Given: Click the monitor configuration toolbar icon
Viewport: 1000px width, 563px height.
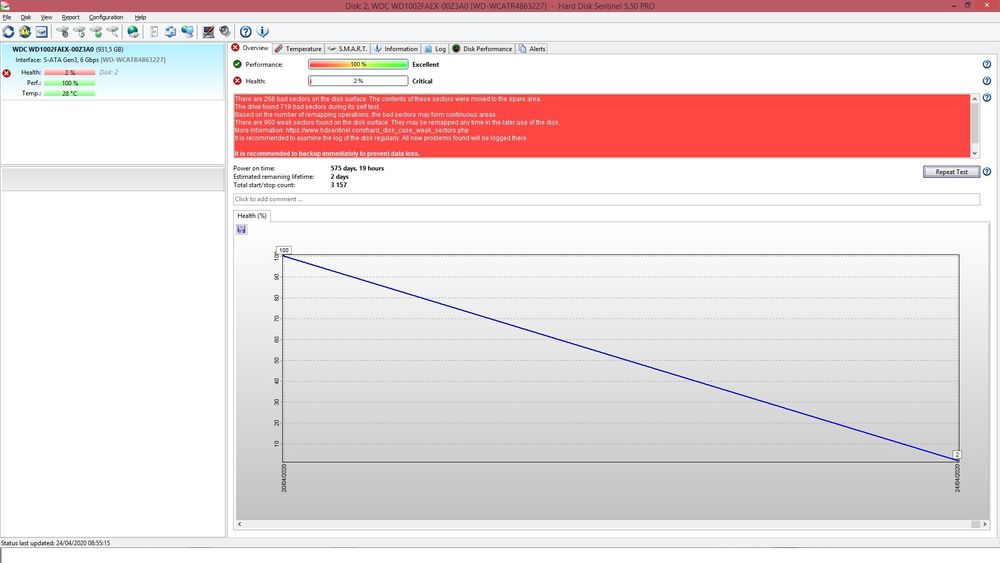Looking at the screenshot, I should [x=208, y=31].
